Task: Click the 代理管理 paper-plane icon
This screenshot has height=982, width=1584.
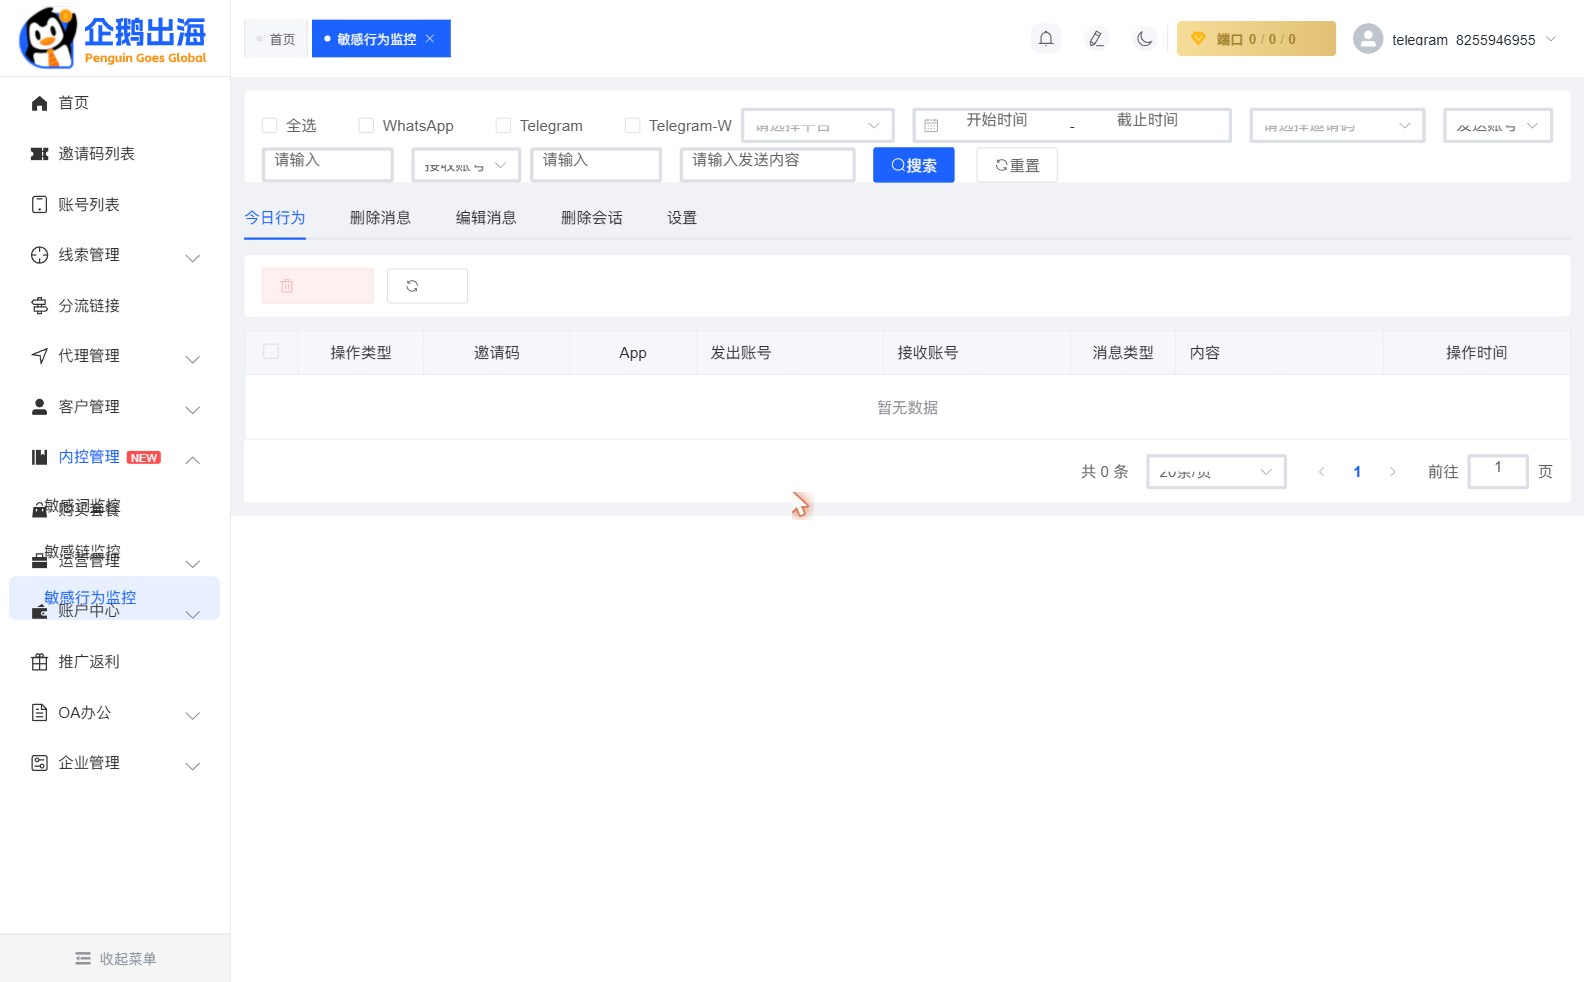Action: tap(40, 356)
